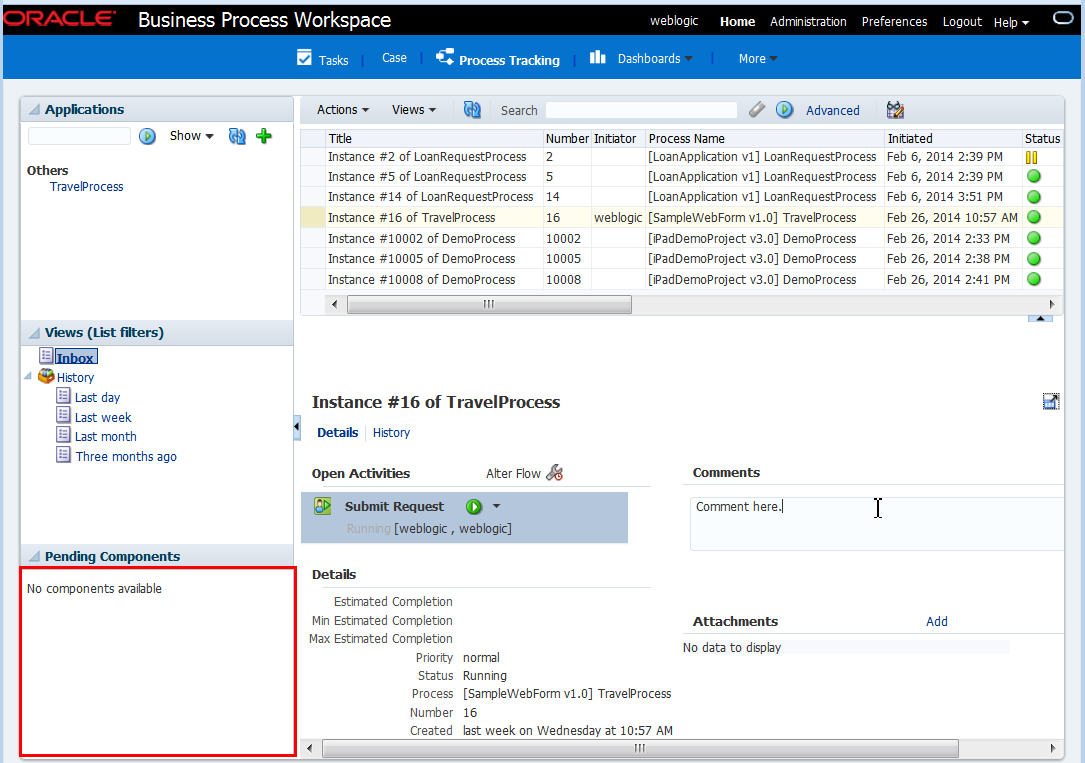Collapse the Pending Components panel
The image size is (1085, 763).
pyautogui.click(x=34, y=556)
